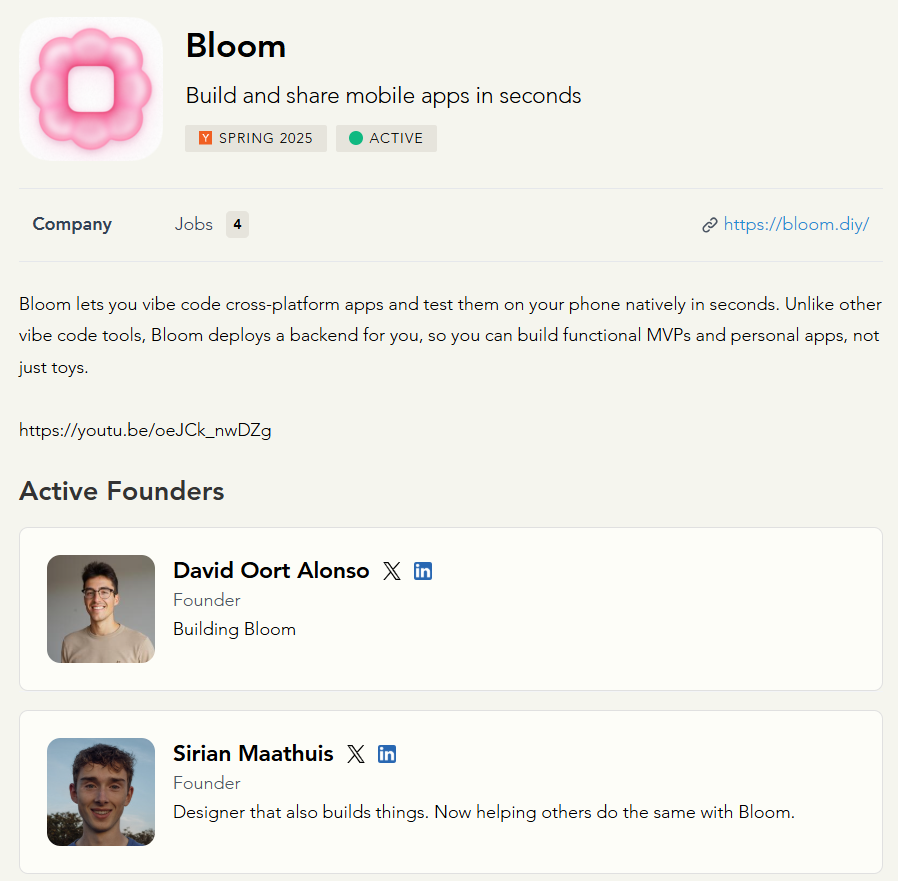
Task: Switch to the Company tab
Action: point(72,224)
